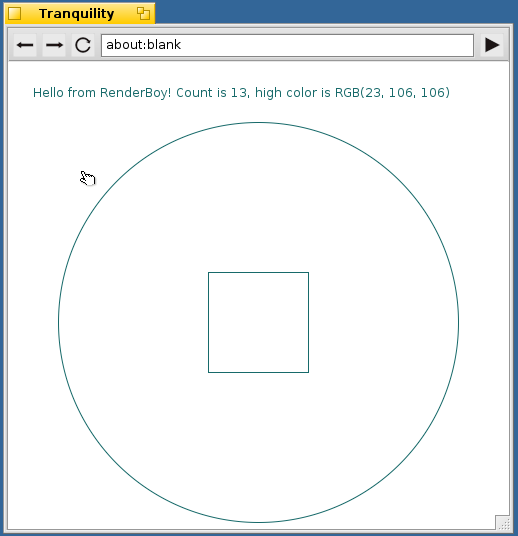Click the zoom button in the Tranquility tab

(x=144, y=14)
